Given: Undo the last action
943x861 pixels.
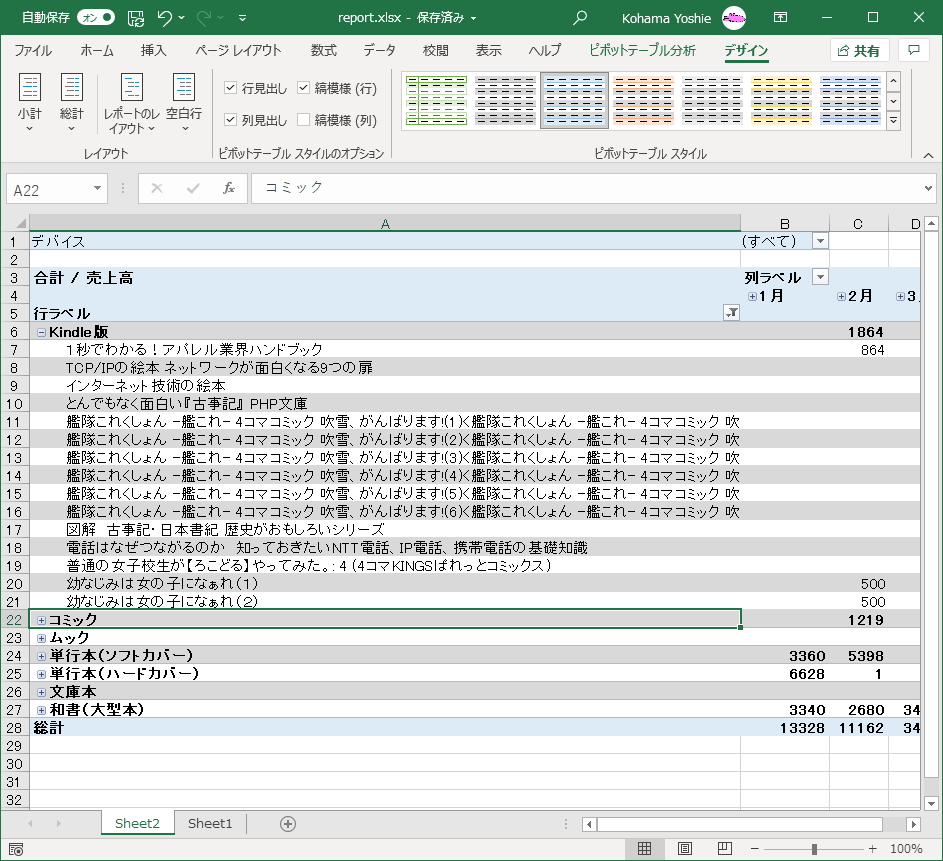Looking at the screenshot, I should pyautogui.click(x=165, y=18).
